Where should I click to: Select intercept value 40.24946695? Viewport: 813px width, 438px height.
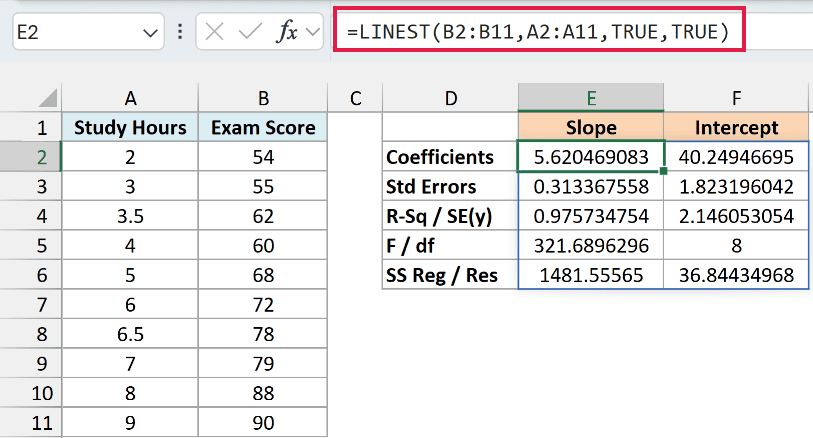[x=736, y=157]
